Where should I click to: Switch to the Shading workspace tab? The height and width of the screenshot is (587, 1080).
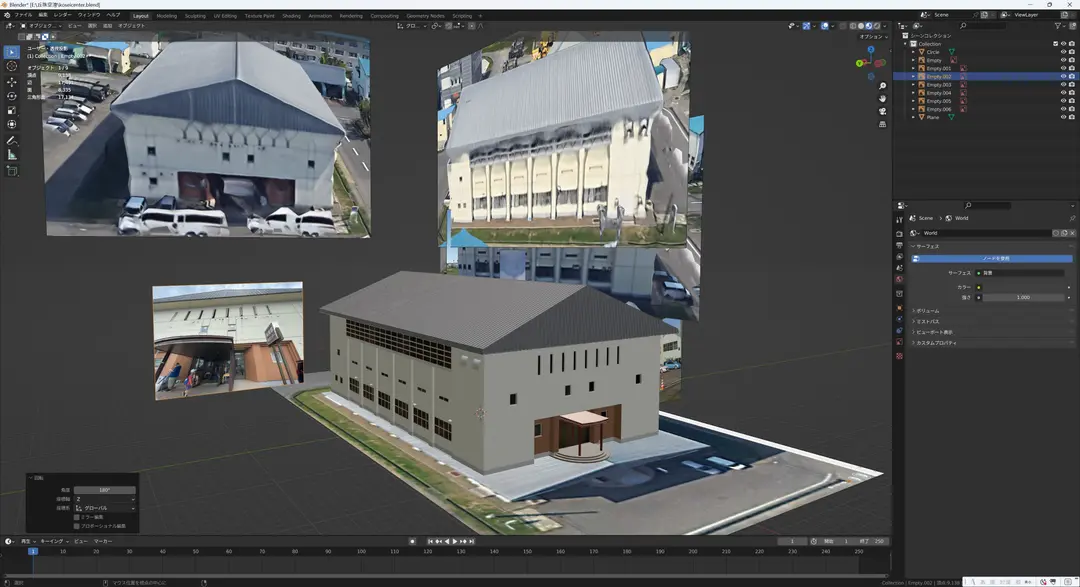(x=291, y=16)
